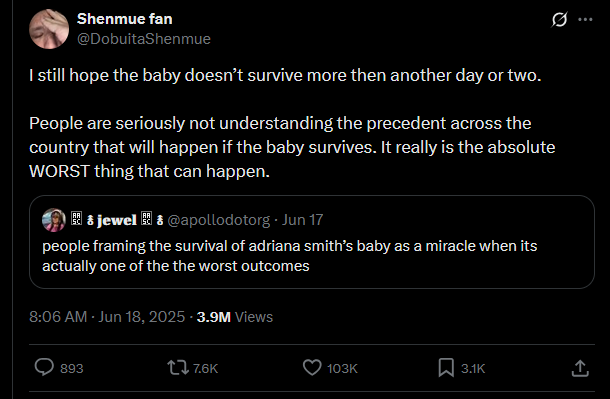Click the Jun 17 quoted post date

(x=302, y=220)
